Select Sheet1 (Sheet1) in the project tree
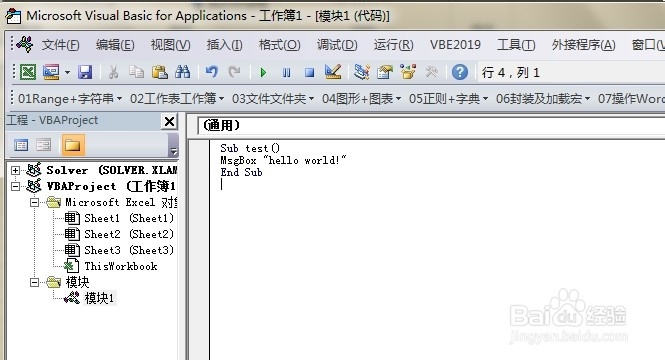The image size is (665, 360). pyautogui.click(x=129, y=218)
